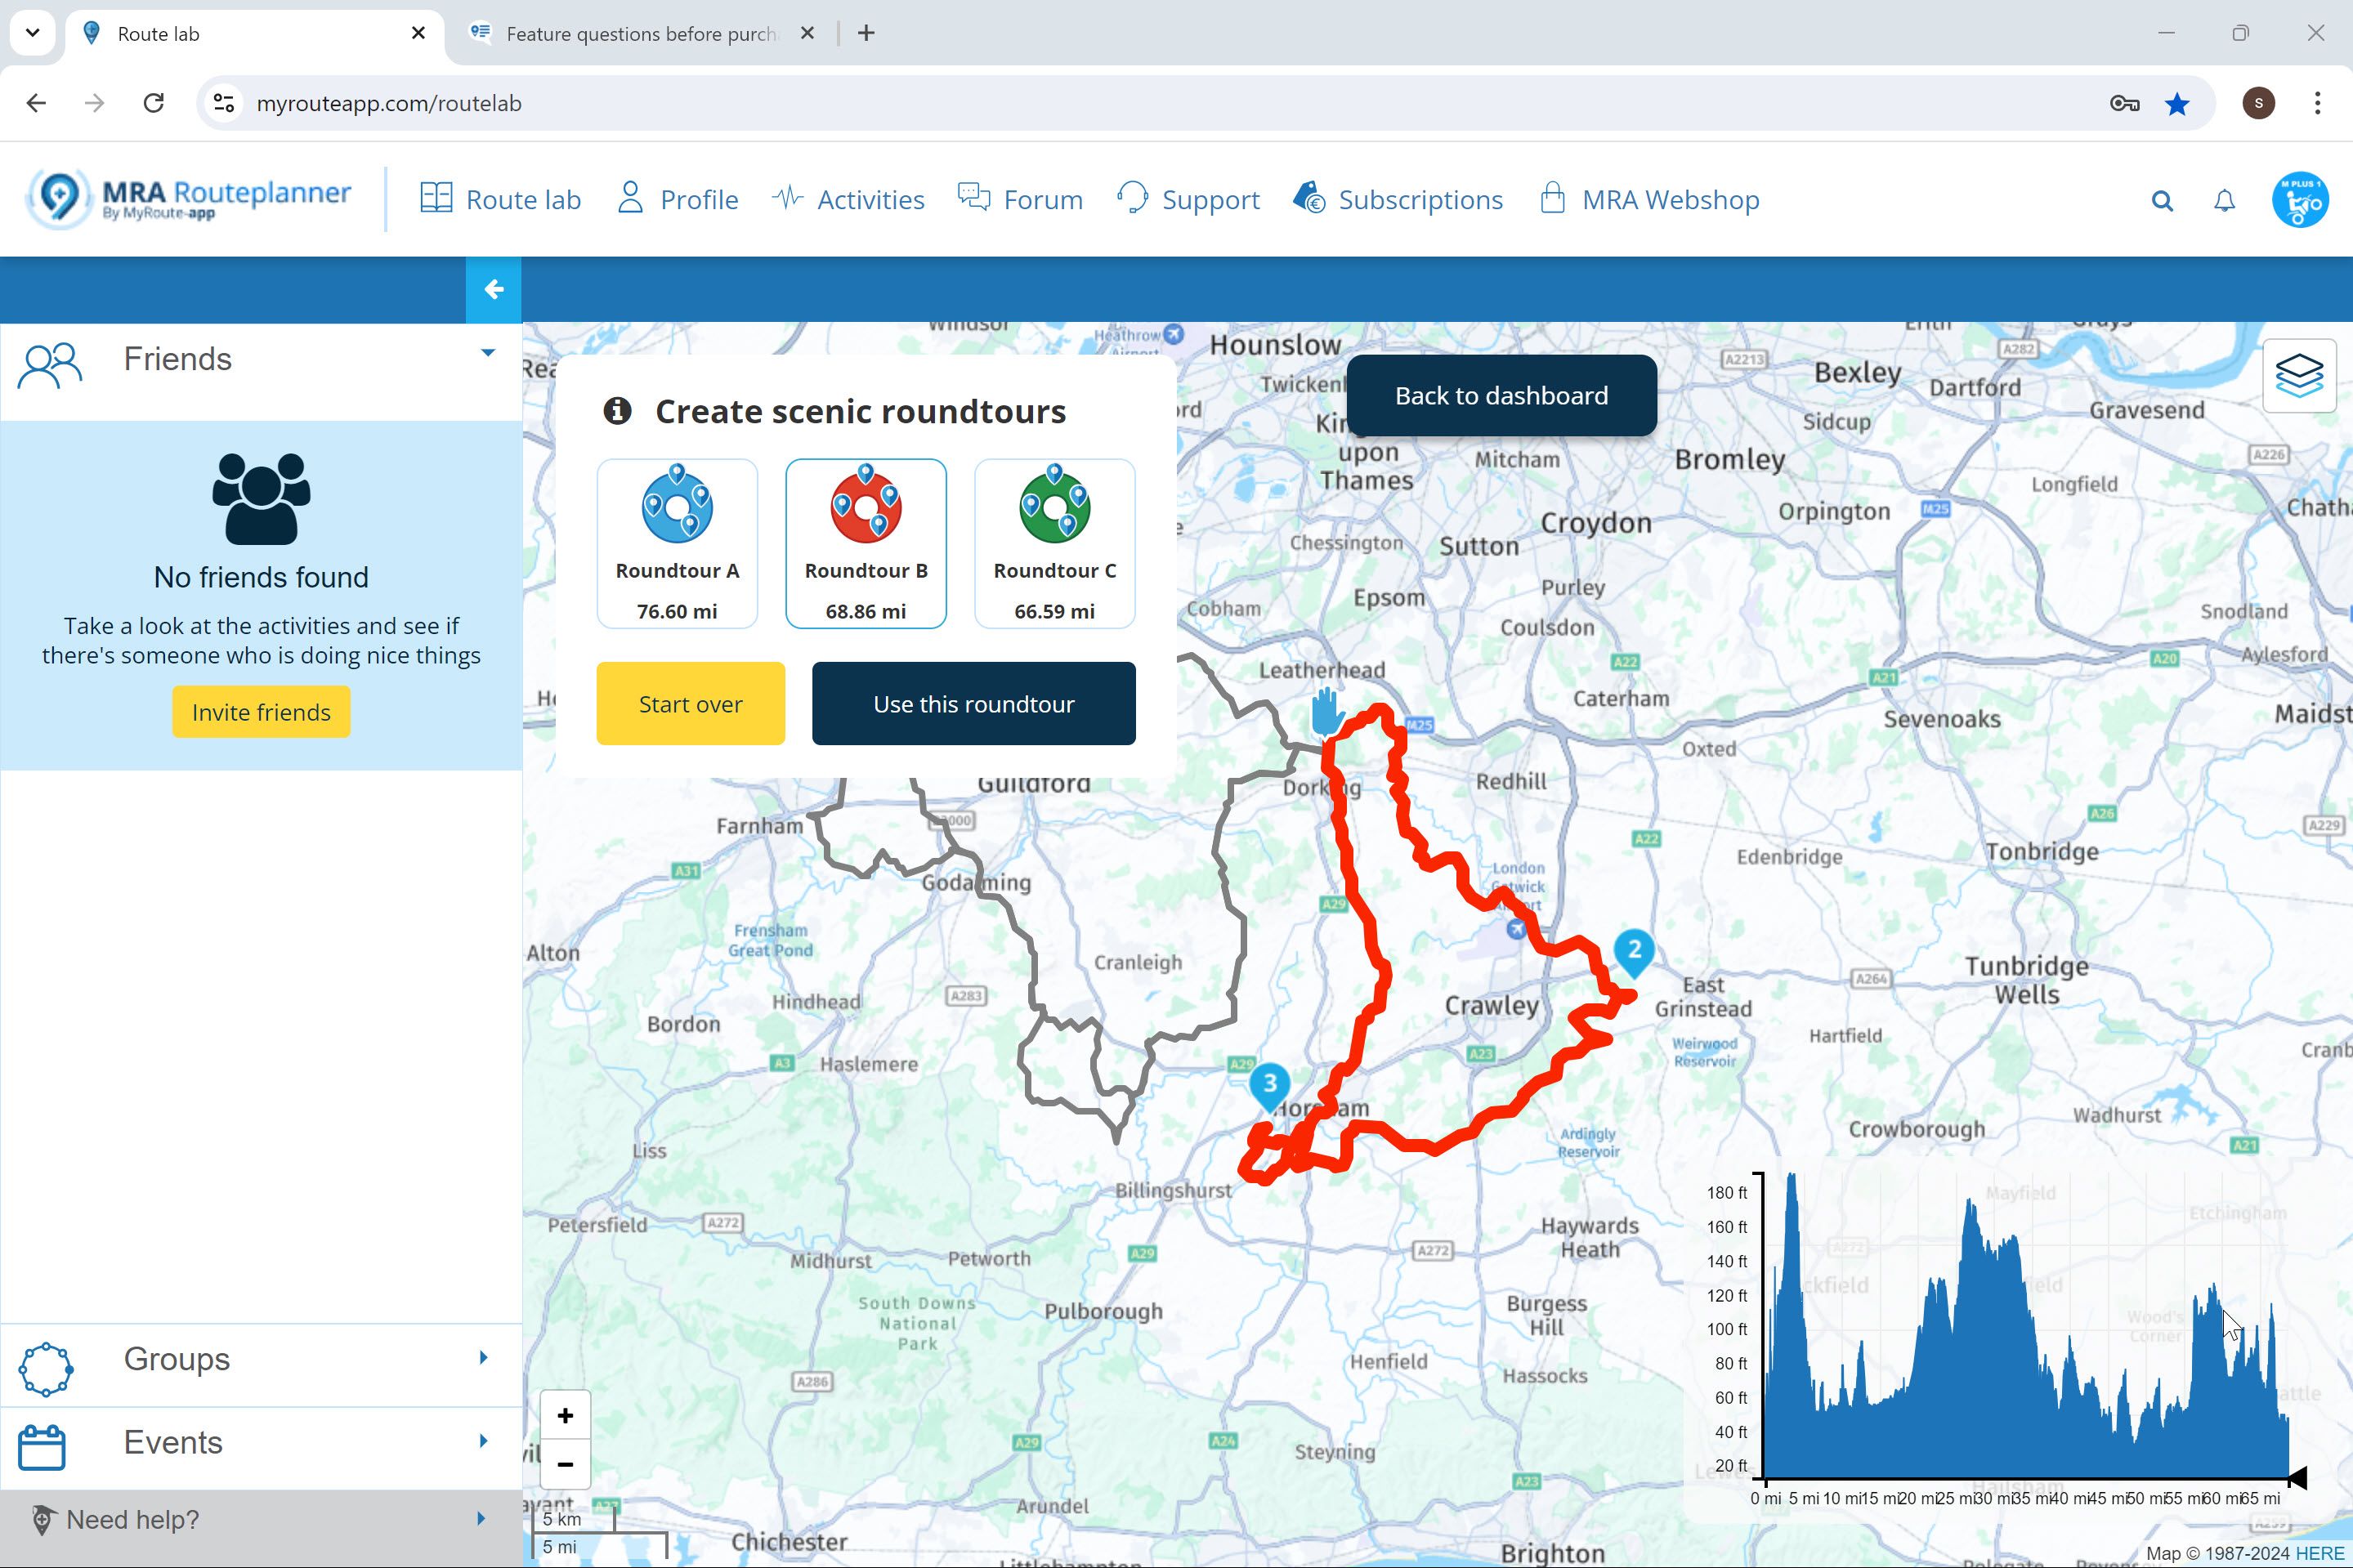
Task: Open Chrome menu three dots
Action: (x=2317, y=103)
